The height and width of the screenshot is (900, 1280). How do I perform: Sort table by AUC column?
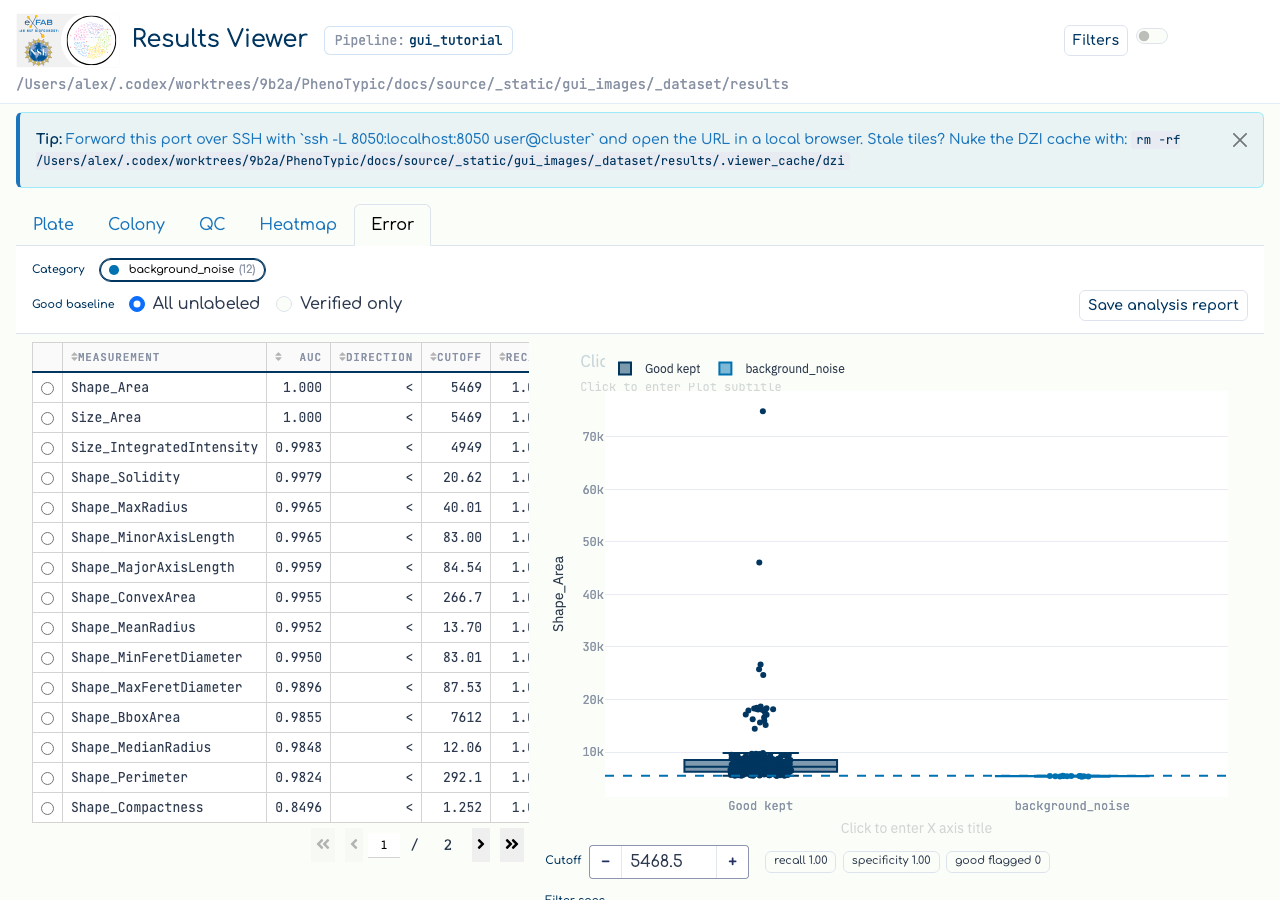pos(298,357)
